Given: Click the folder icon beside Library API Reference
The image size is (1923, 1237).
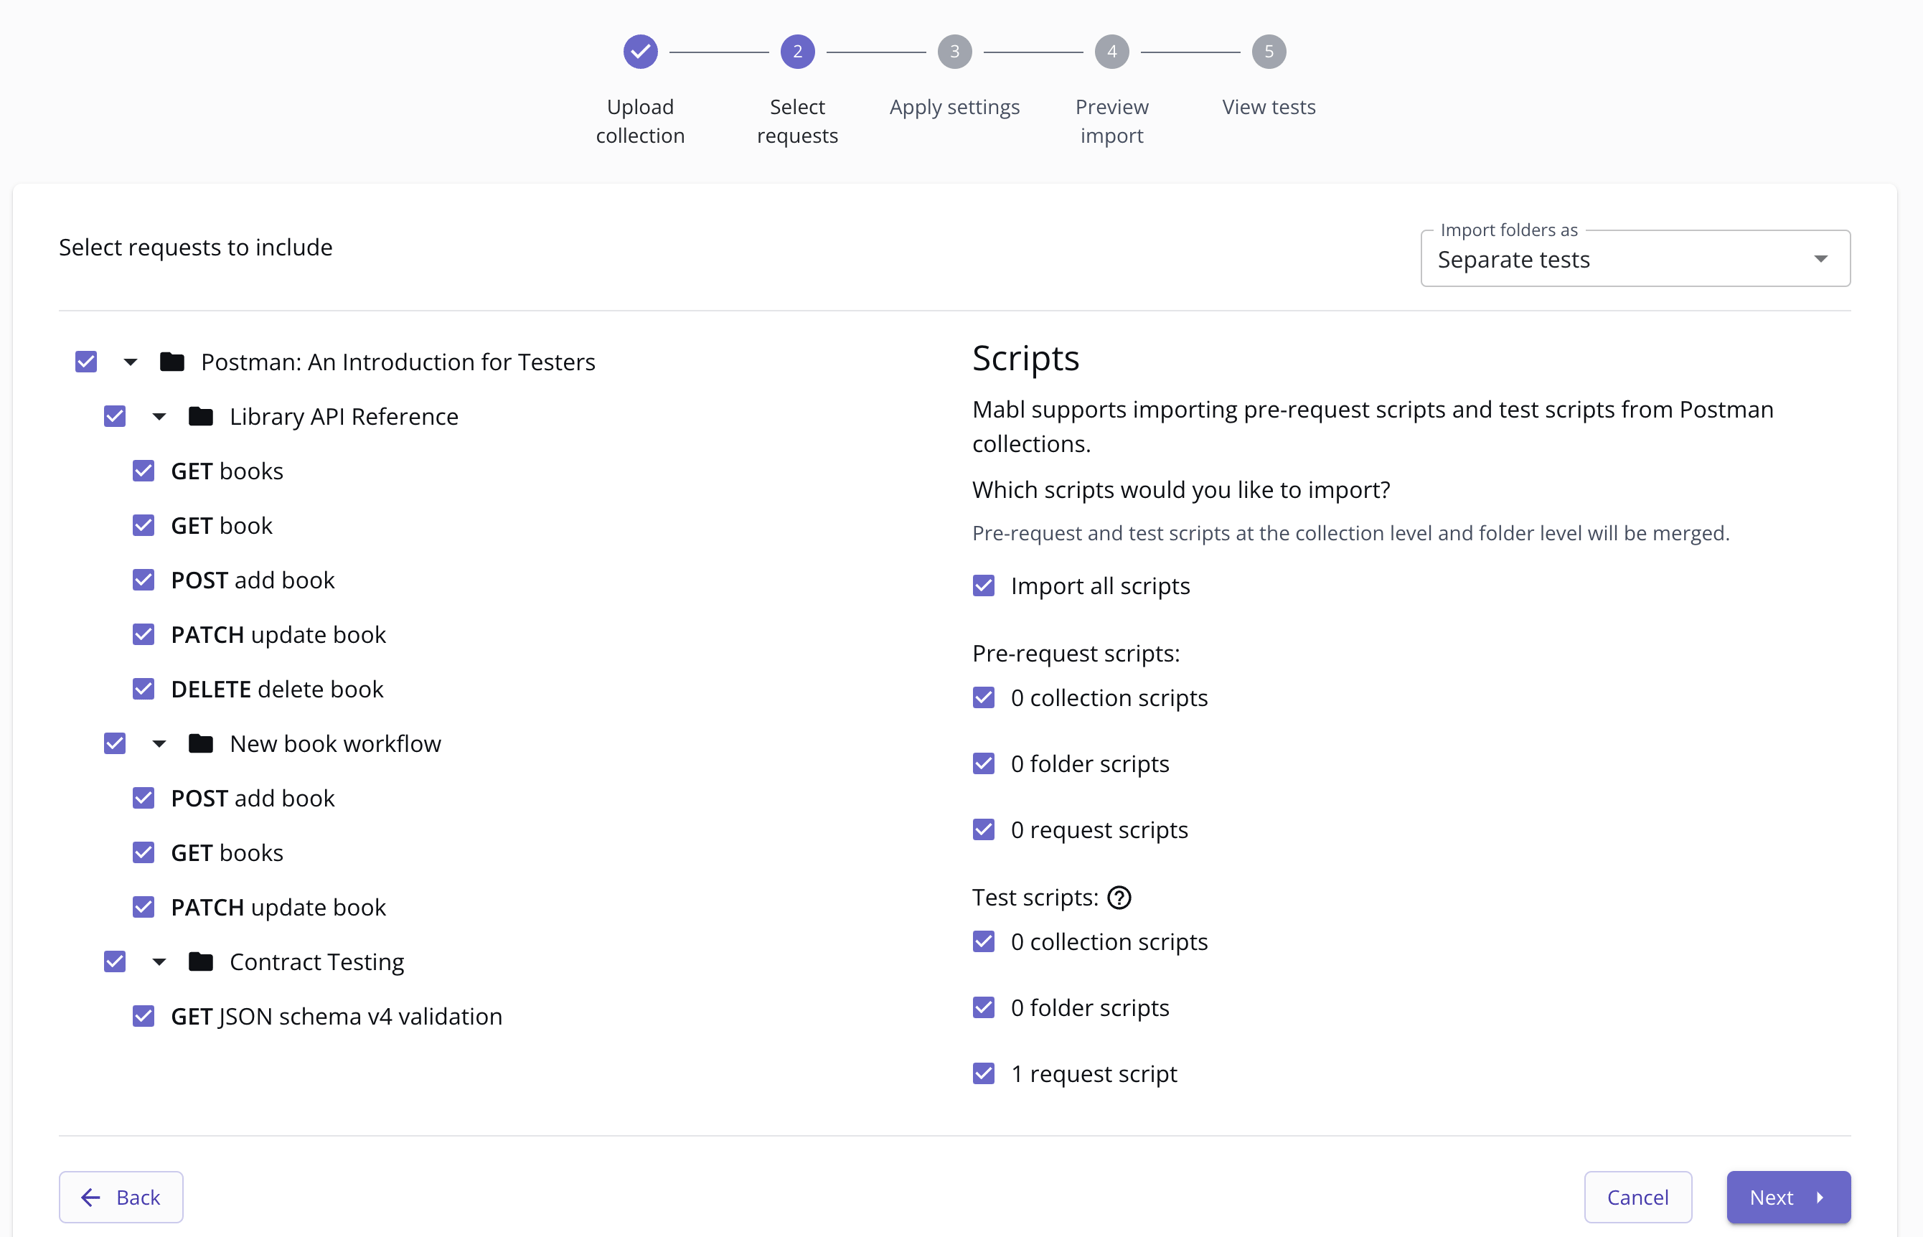Looking at the screenshot, I should 200,416.
